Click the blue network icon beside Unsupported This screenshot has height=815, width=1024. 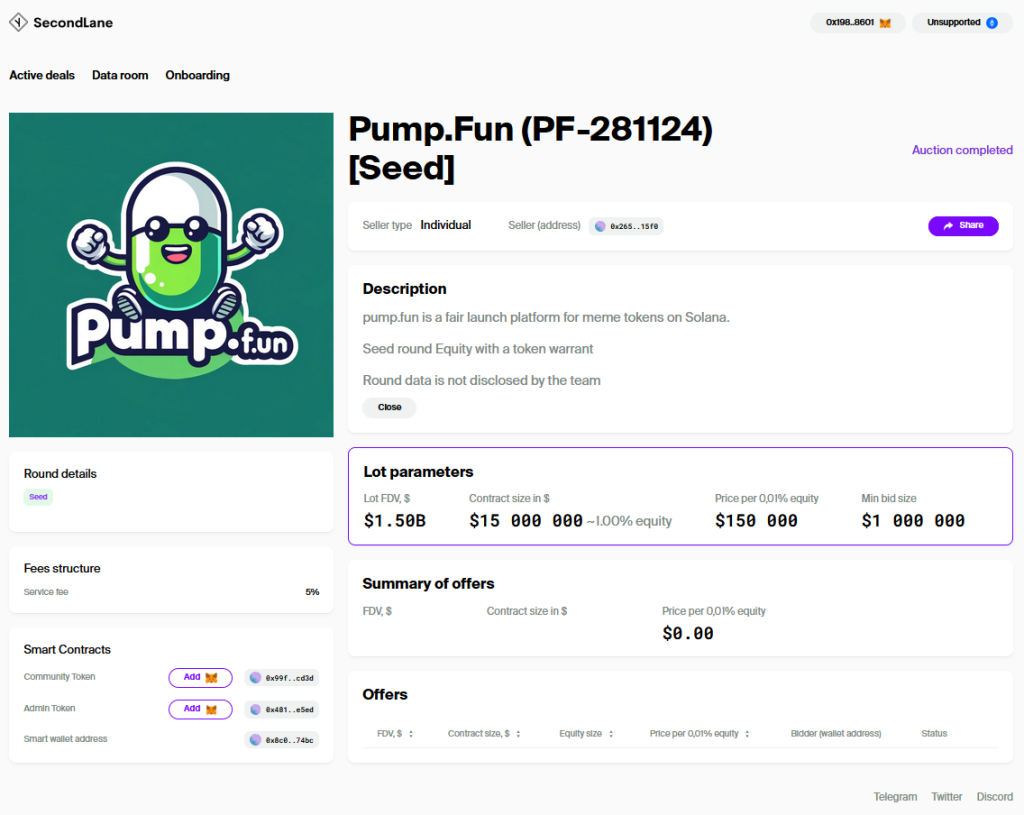991,23
